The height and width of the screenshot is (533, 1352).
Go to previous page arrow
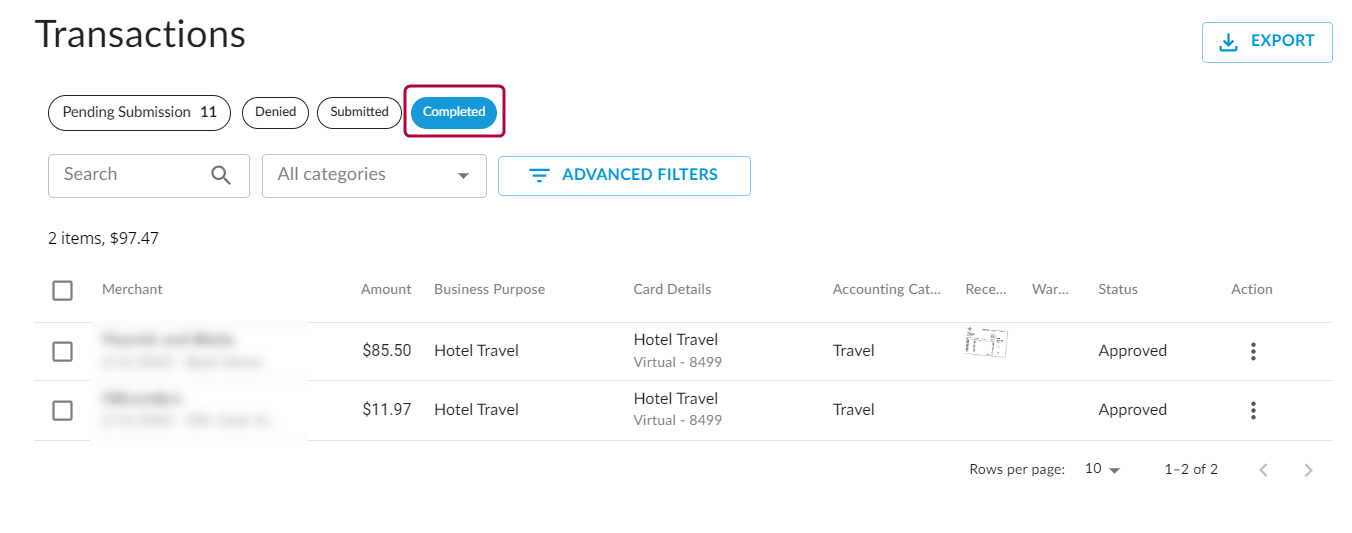pos(1263,470)
